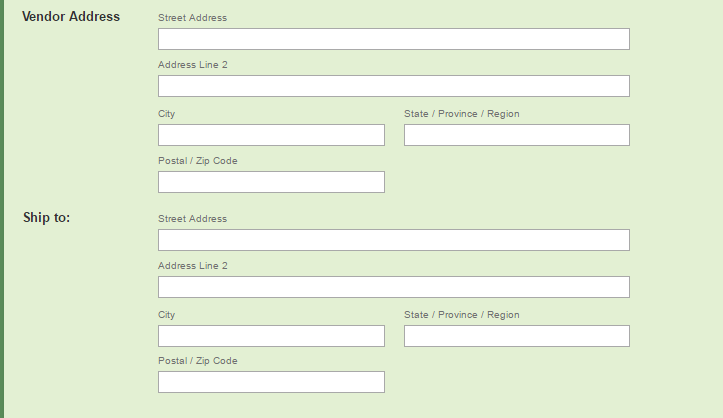Focus the Vendor Postal / Zip Code field
Screen dimensions: 723x418
[271, 182]
